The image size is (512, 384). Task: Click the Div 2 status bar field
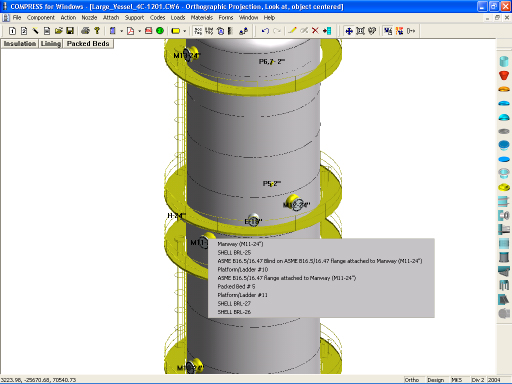click(x=478, y=380)
